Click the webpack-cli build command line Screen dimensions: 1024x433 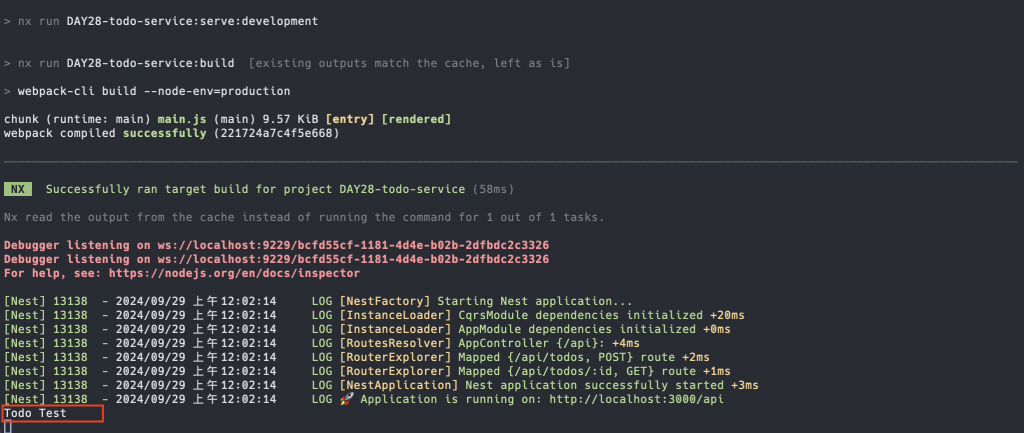[x=147, y=91]
